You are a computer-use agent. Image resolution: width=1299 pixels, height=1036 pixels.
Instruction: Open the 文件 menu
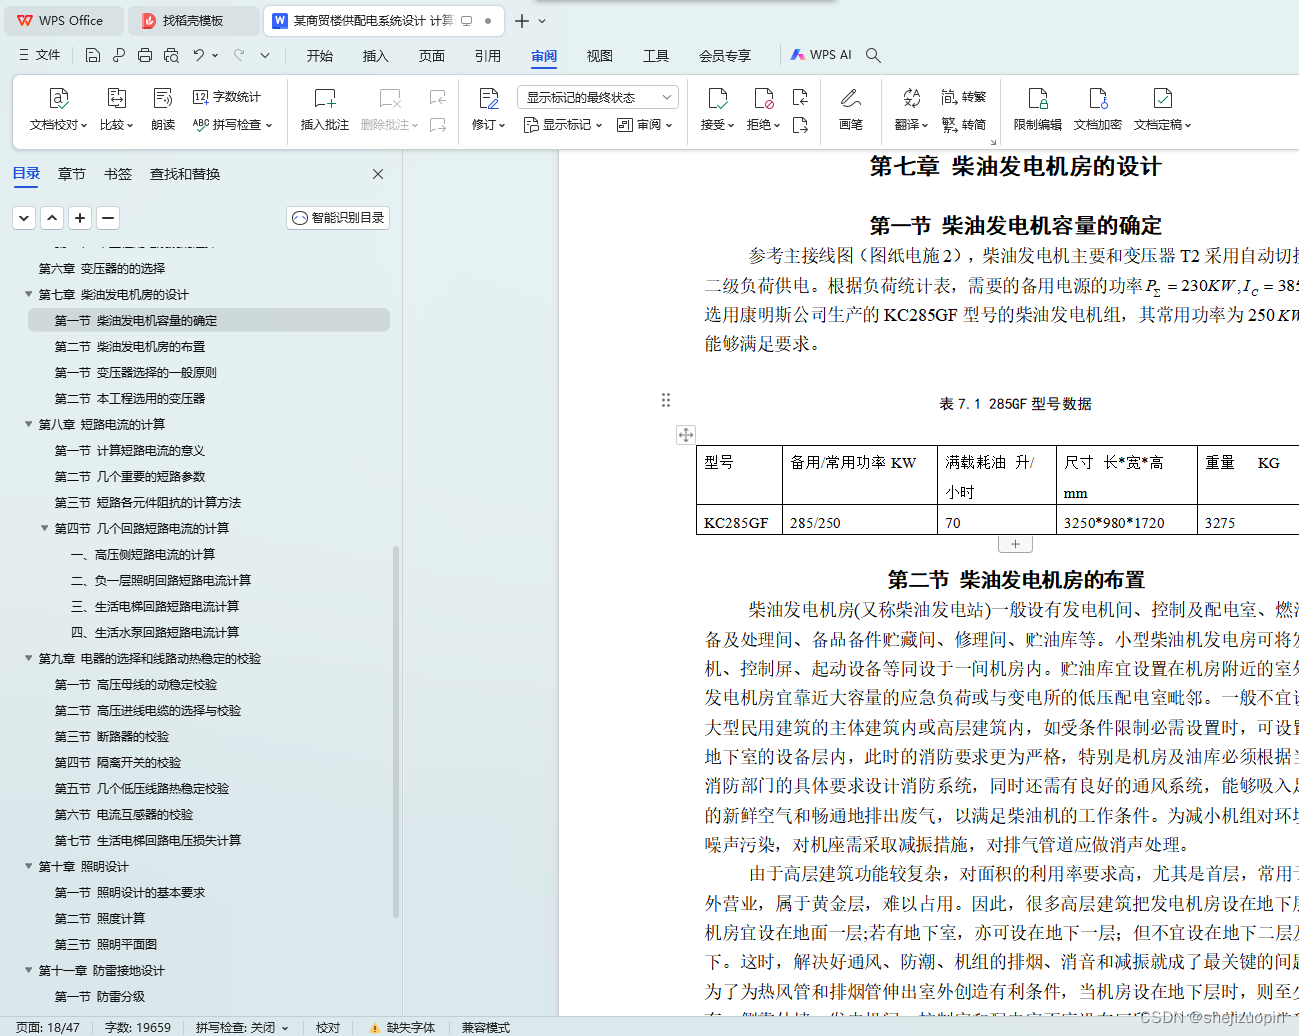pyautogui.click(x=40, y=55)
